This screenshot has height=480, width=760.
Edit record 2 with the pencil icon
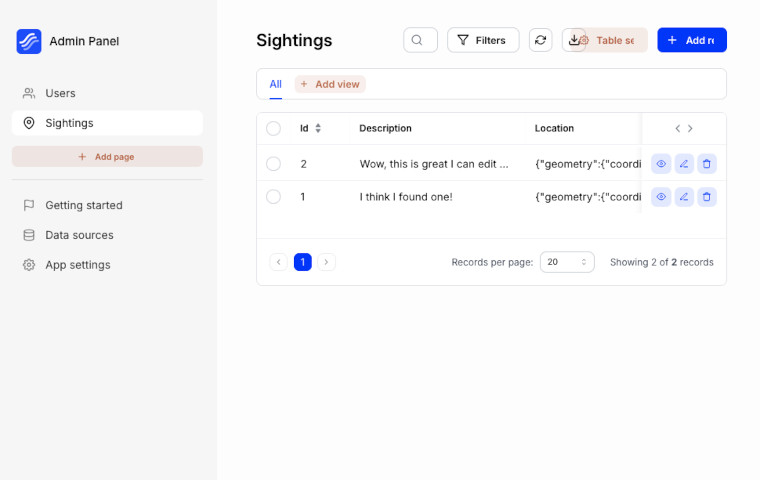(684, 164)
